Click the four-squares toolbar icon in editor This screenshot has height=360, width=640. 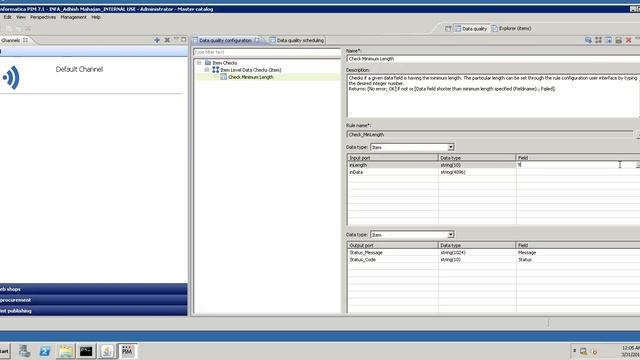[598, 40]
